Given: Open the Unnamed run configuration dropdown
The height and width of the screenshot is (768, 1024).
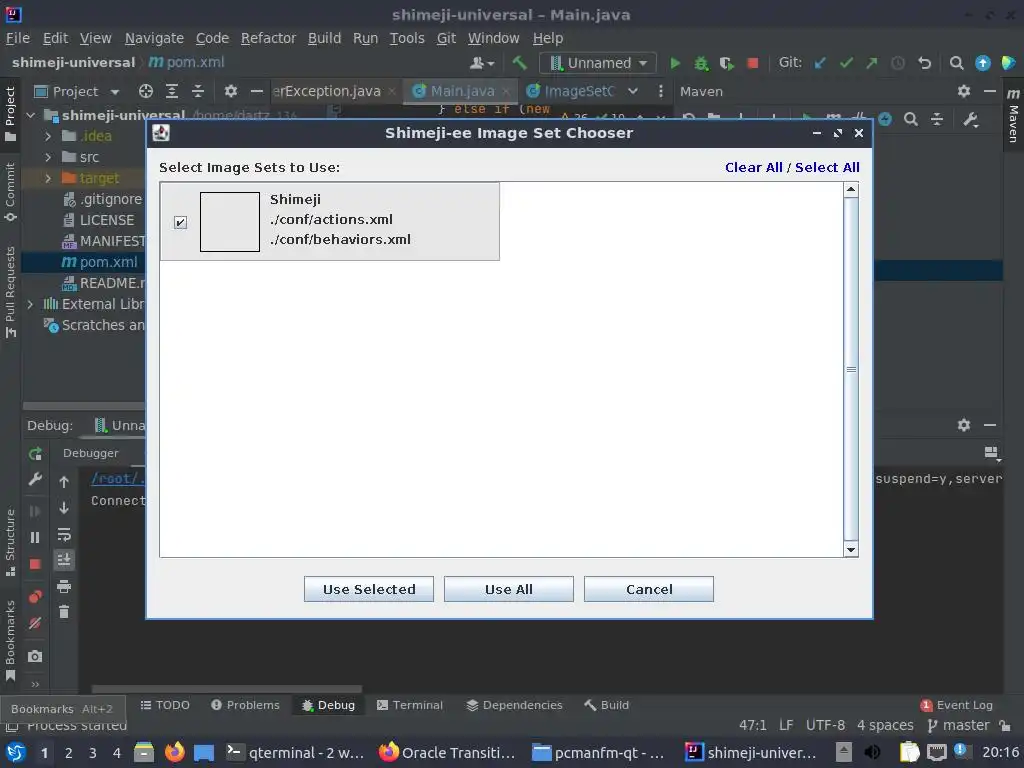Looking at the screenshot, I should (x=598, y=63).
